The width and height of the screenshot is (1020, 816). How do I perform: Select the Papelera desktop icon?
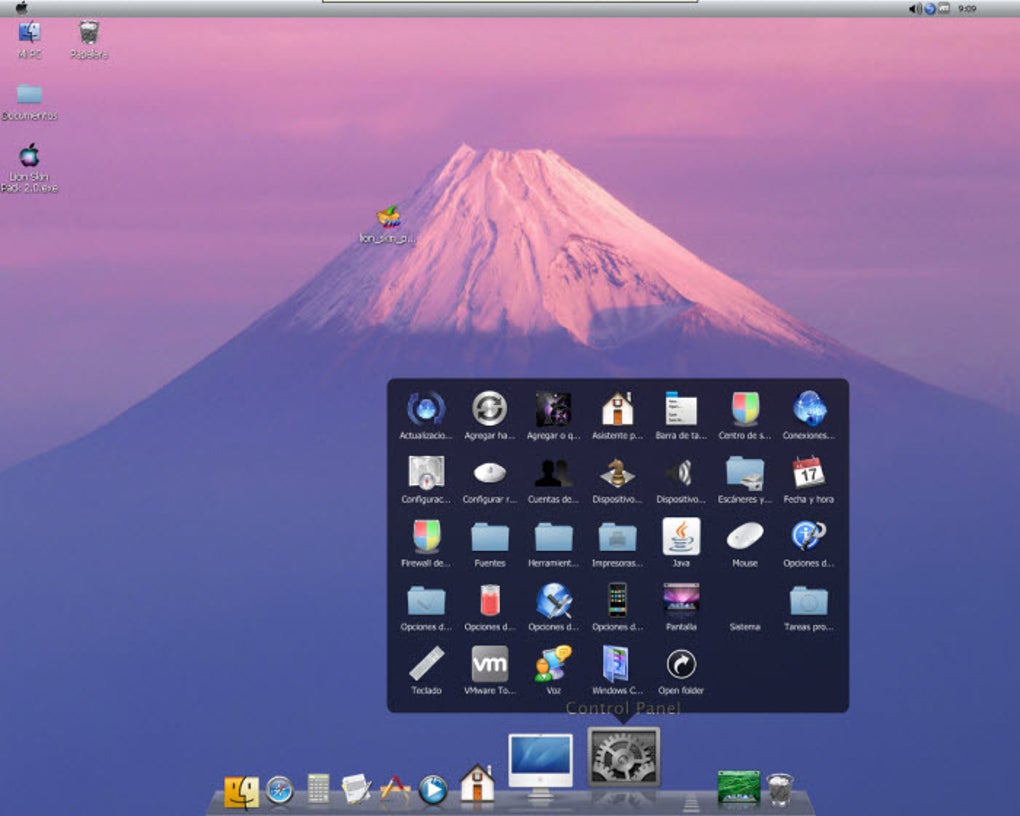88,40
